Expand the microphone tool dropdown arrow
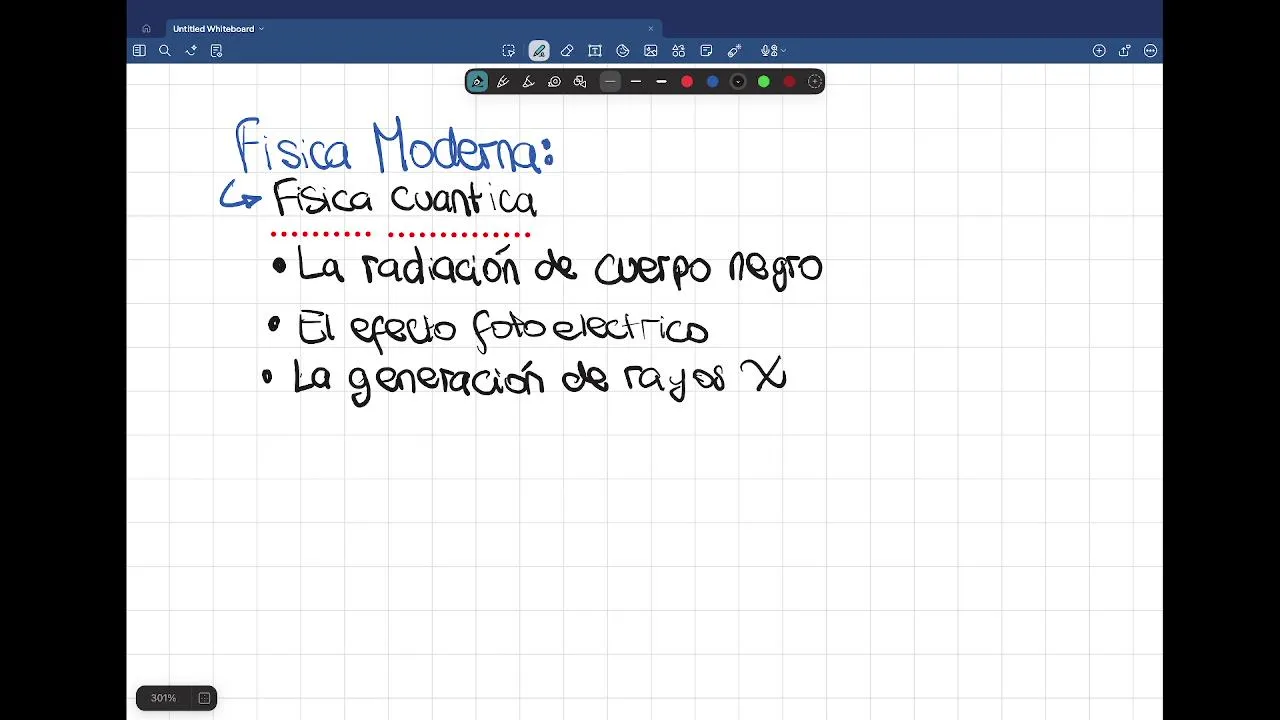The width and height of the screenshot is (1280, 720). [783, 51]
